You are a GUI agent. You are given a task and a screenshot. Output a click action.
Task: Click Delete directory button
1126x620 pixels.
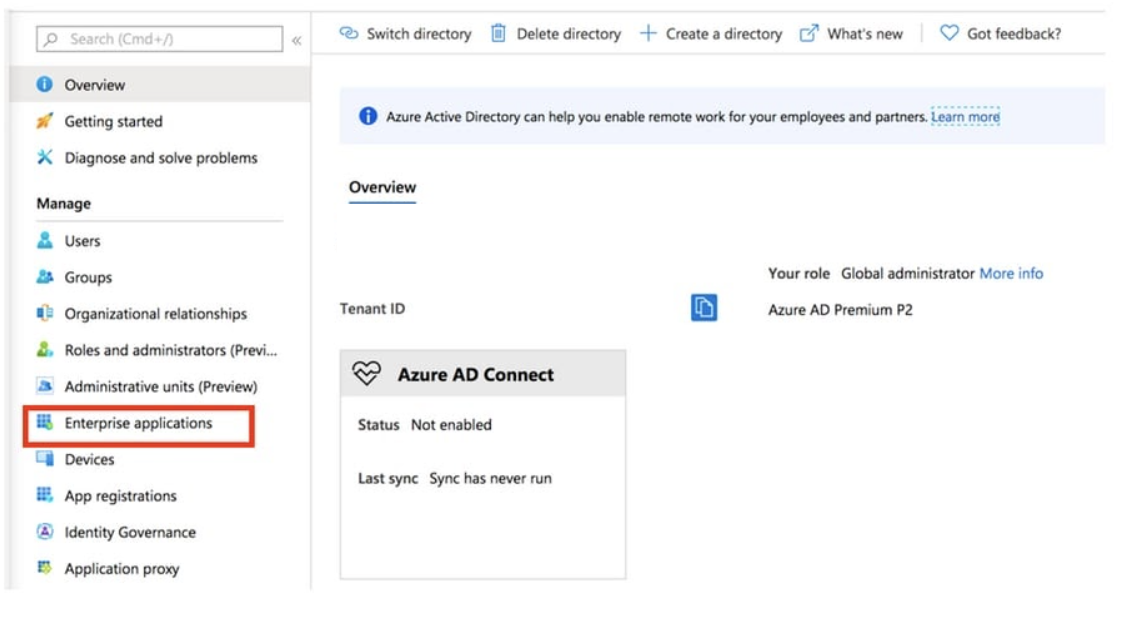pos(556,34)
